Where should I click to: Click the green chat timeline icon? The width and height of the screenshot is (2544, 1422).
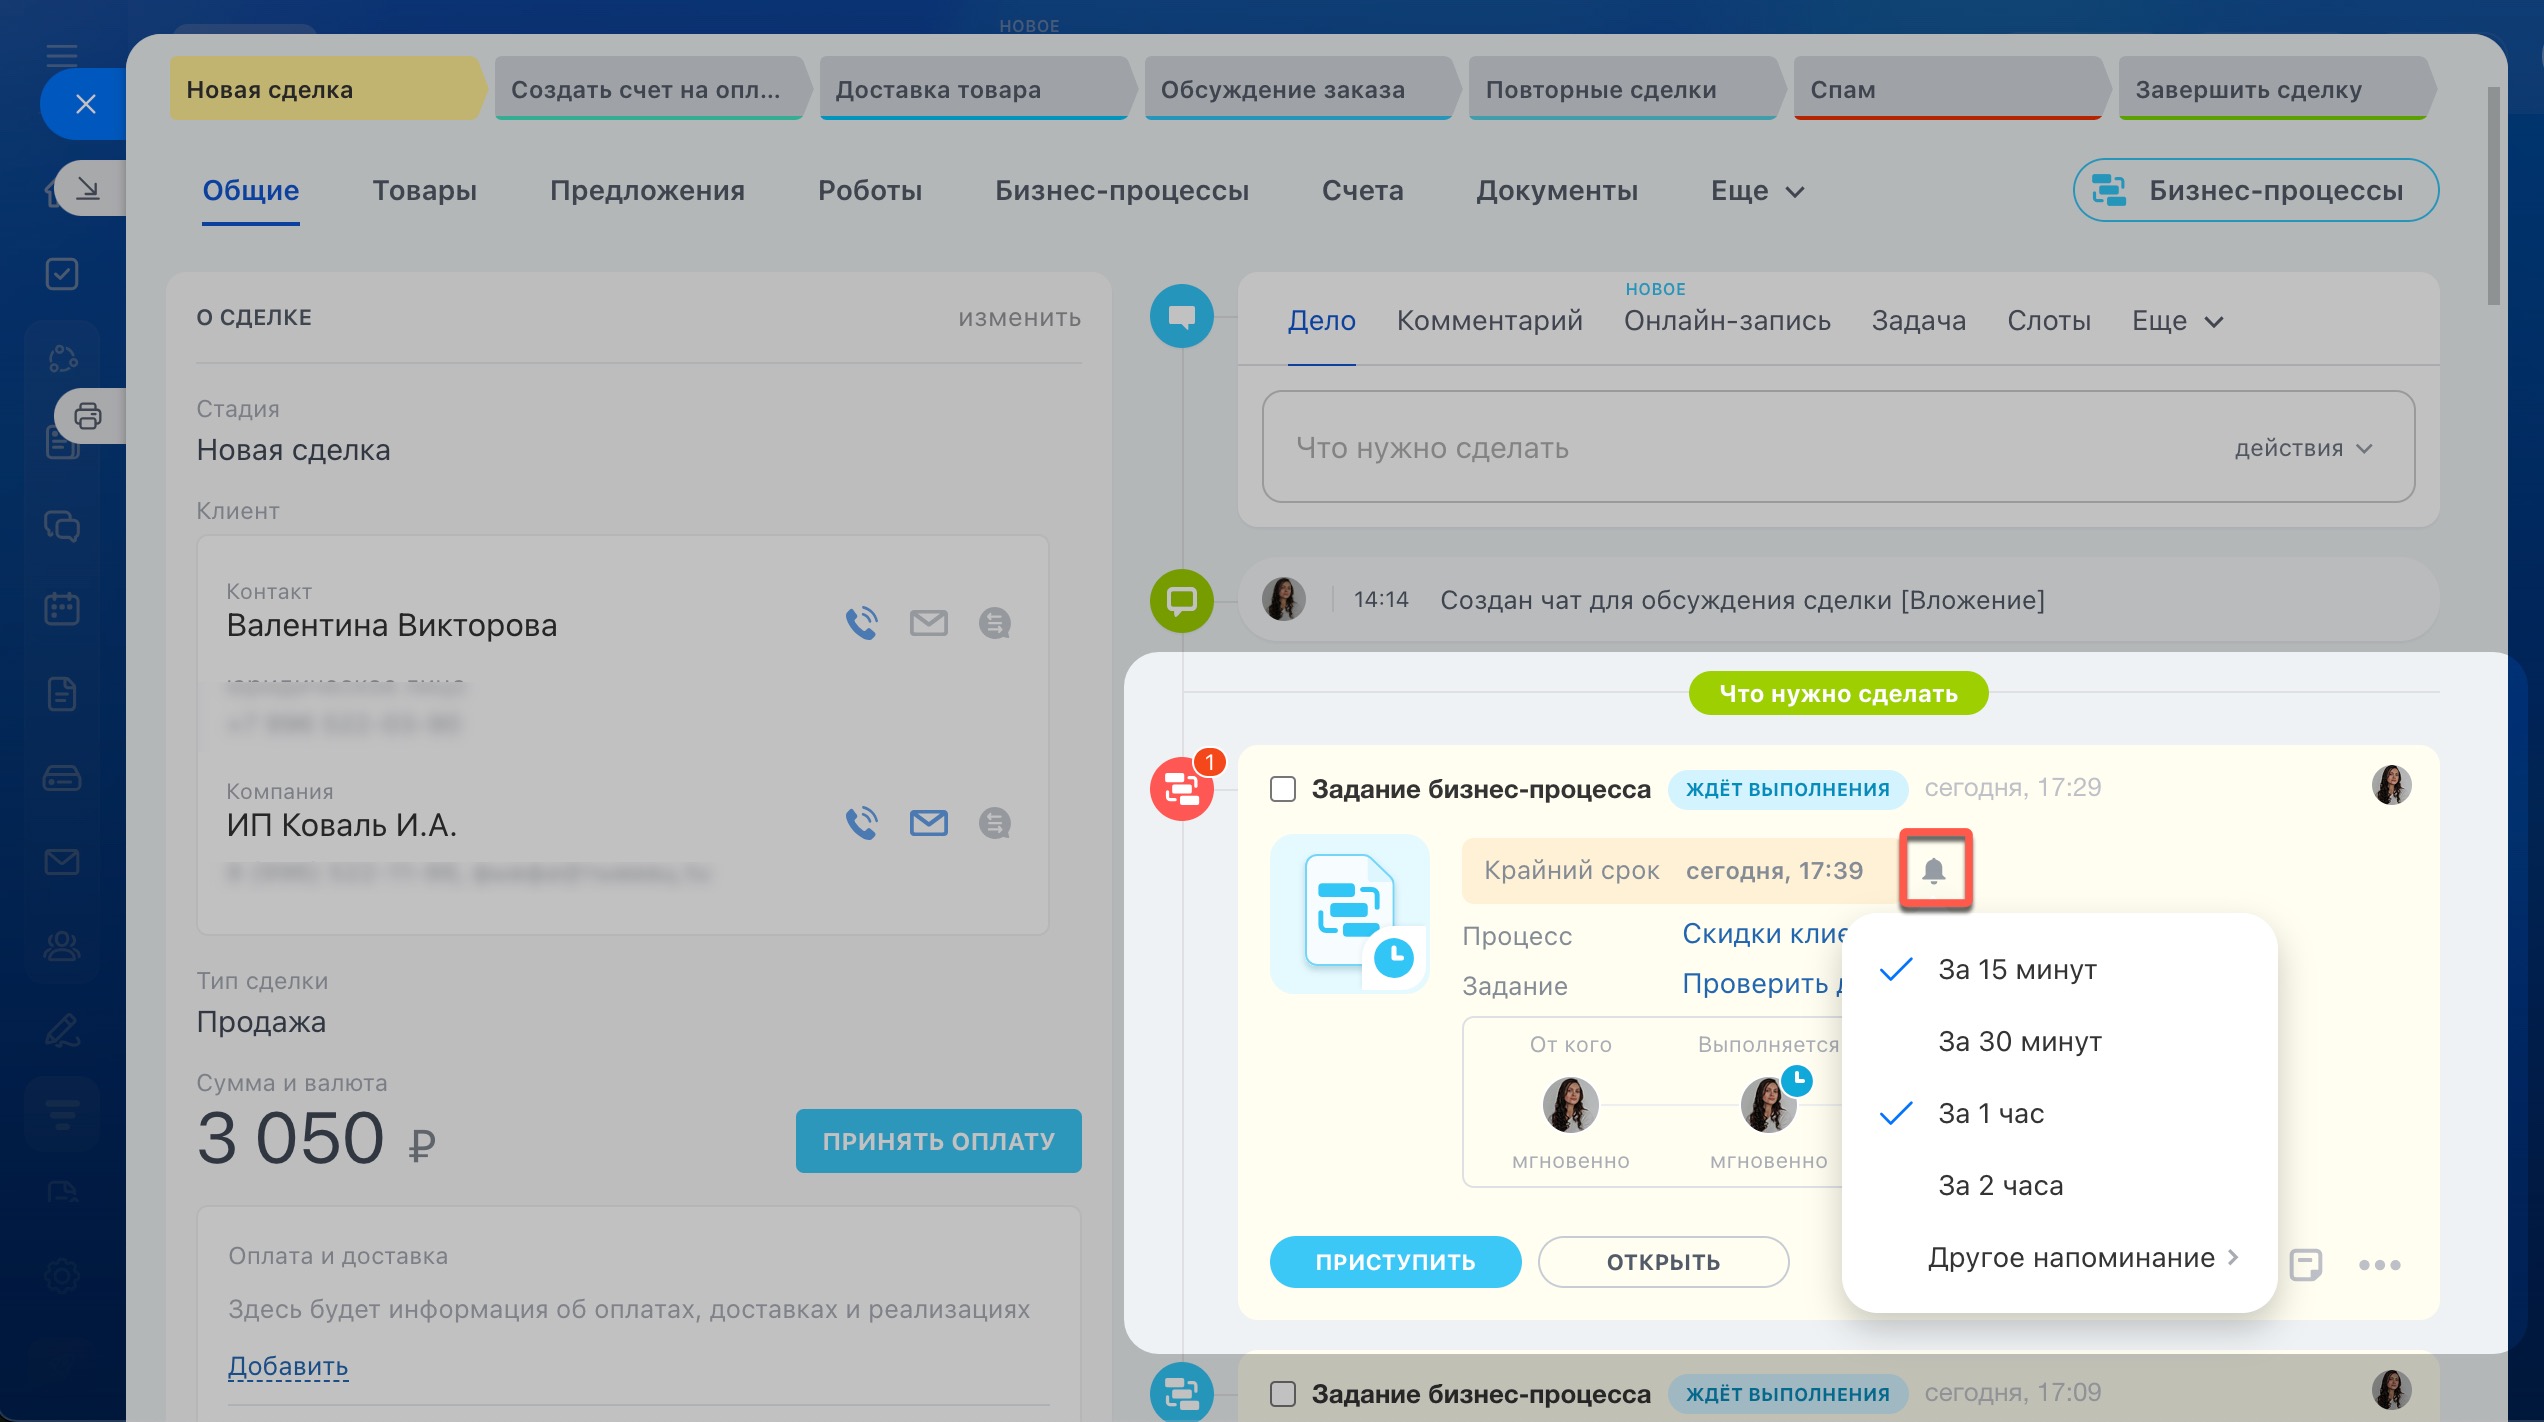coord(1182,601)
